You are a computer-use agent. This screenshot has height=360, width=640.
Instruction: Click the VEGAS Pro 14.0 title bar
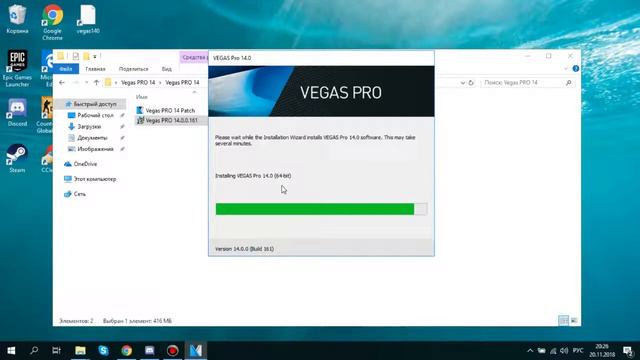(x=321, y=58)
